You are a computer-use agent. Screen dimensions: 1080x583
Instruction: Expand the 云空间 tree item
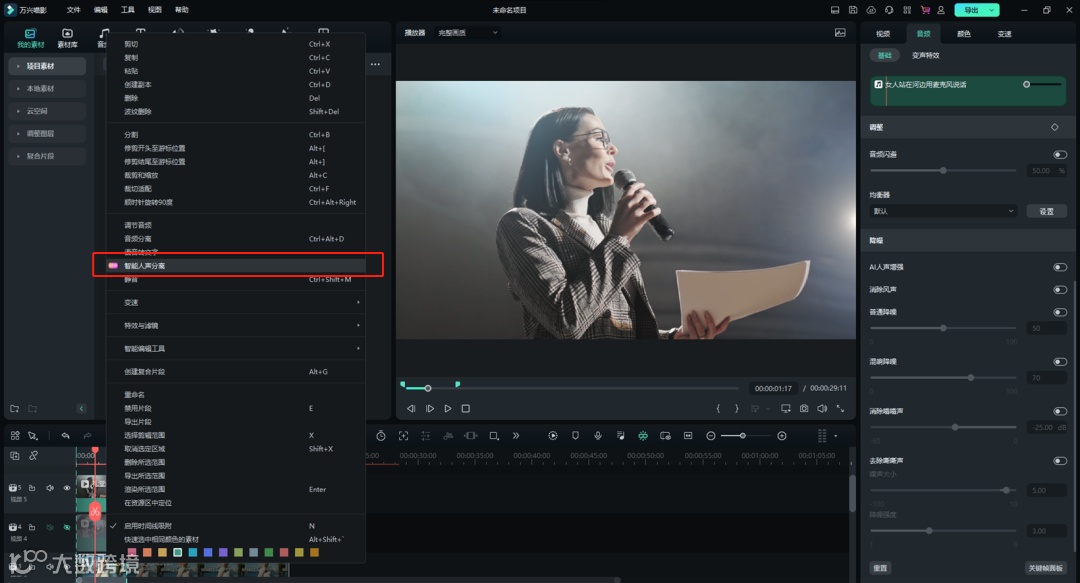click(18, 111)
